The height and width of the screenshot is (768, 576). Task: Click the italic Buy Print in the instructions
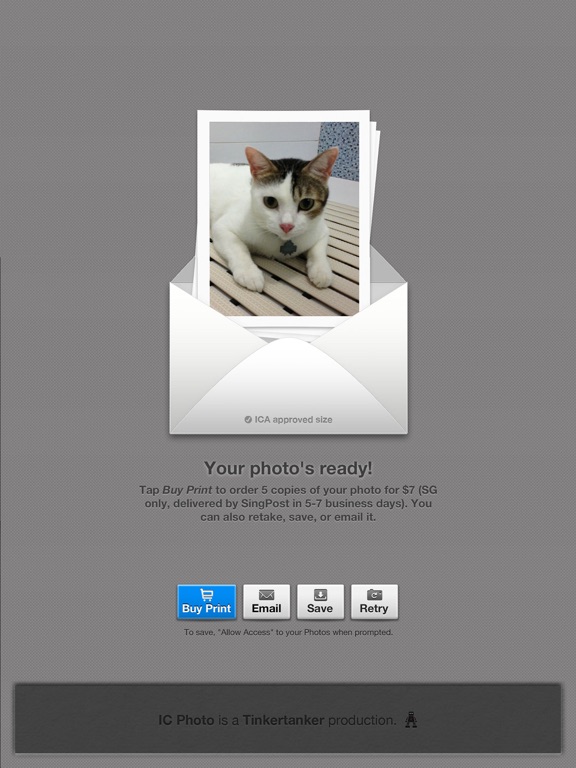[x=187, y=490]
